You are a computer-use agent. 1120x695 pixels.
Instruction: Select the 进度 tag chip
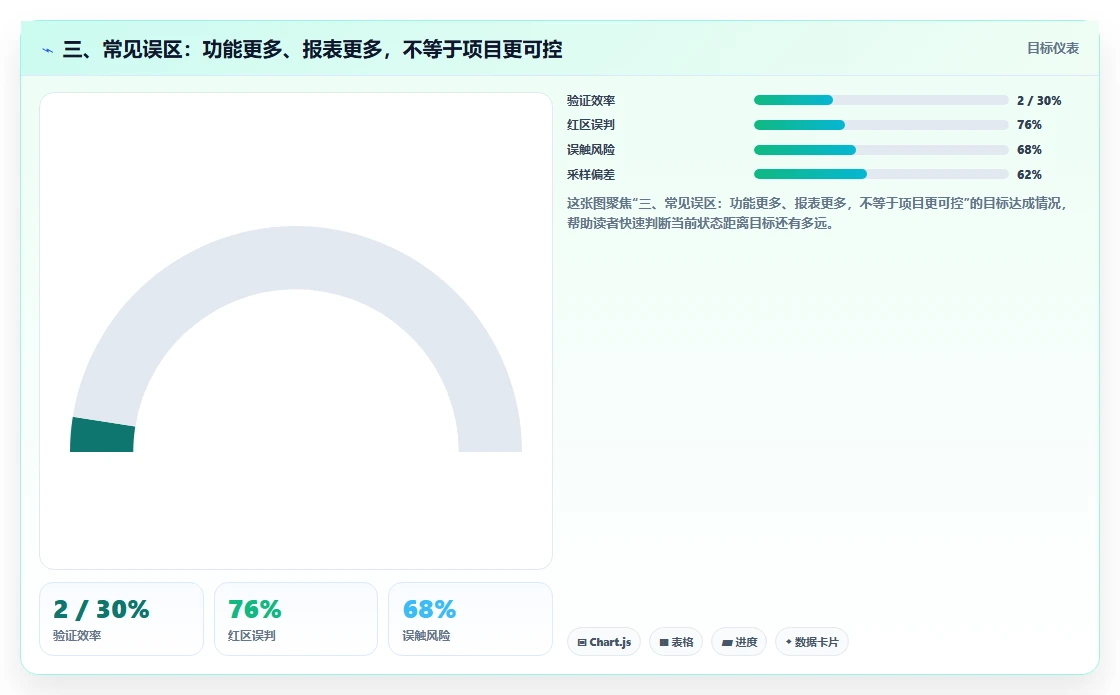coord(739,641)
